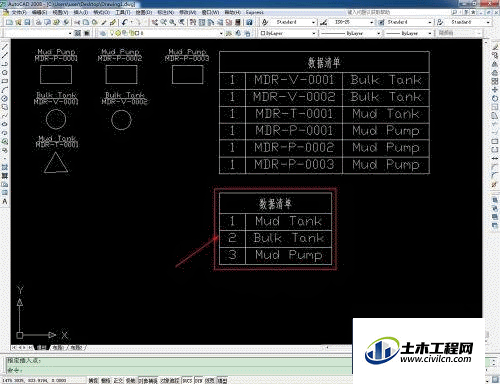Select the Arc tool
Image resolution: width=500 pixels, height=384 pixels.
pyautogui.click(x=5, y=90)
